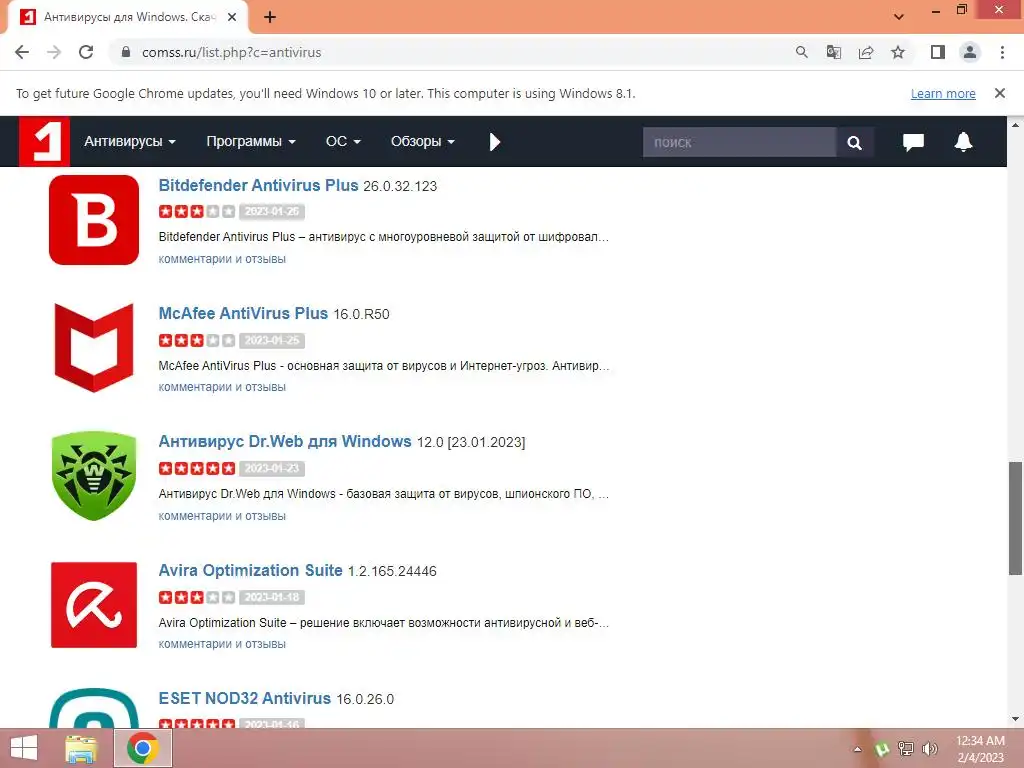Open the Chrome profile avatar icon
Image resolution: width=1024 pixels, height=768 pixels.
(970, 52)
